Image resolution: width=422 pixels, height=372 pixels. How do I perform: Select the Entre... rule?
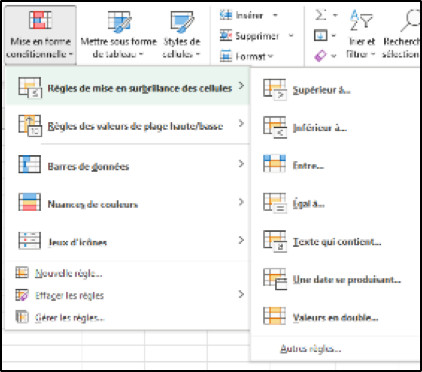336,165
